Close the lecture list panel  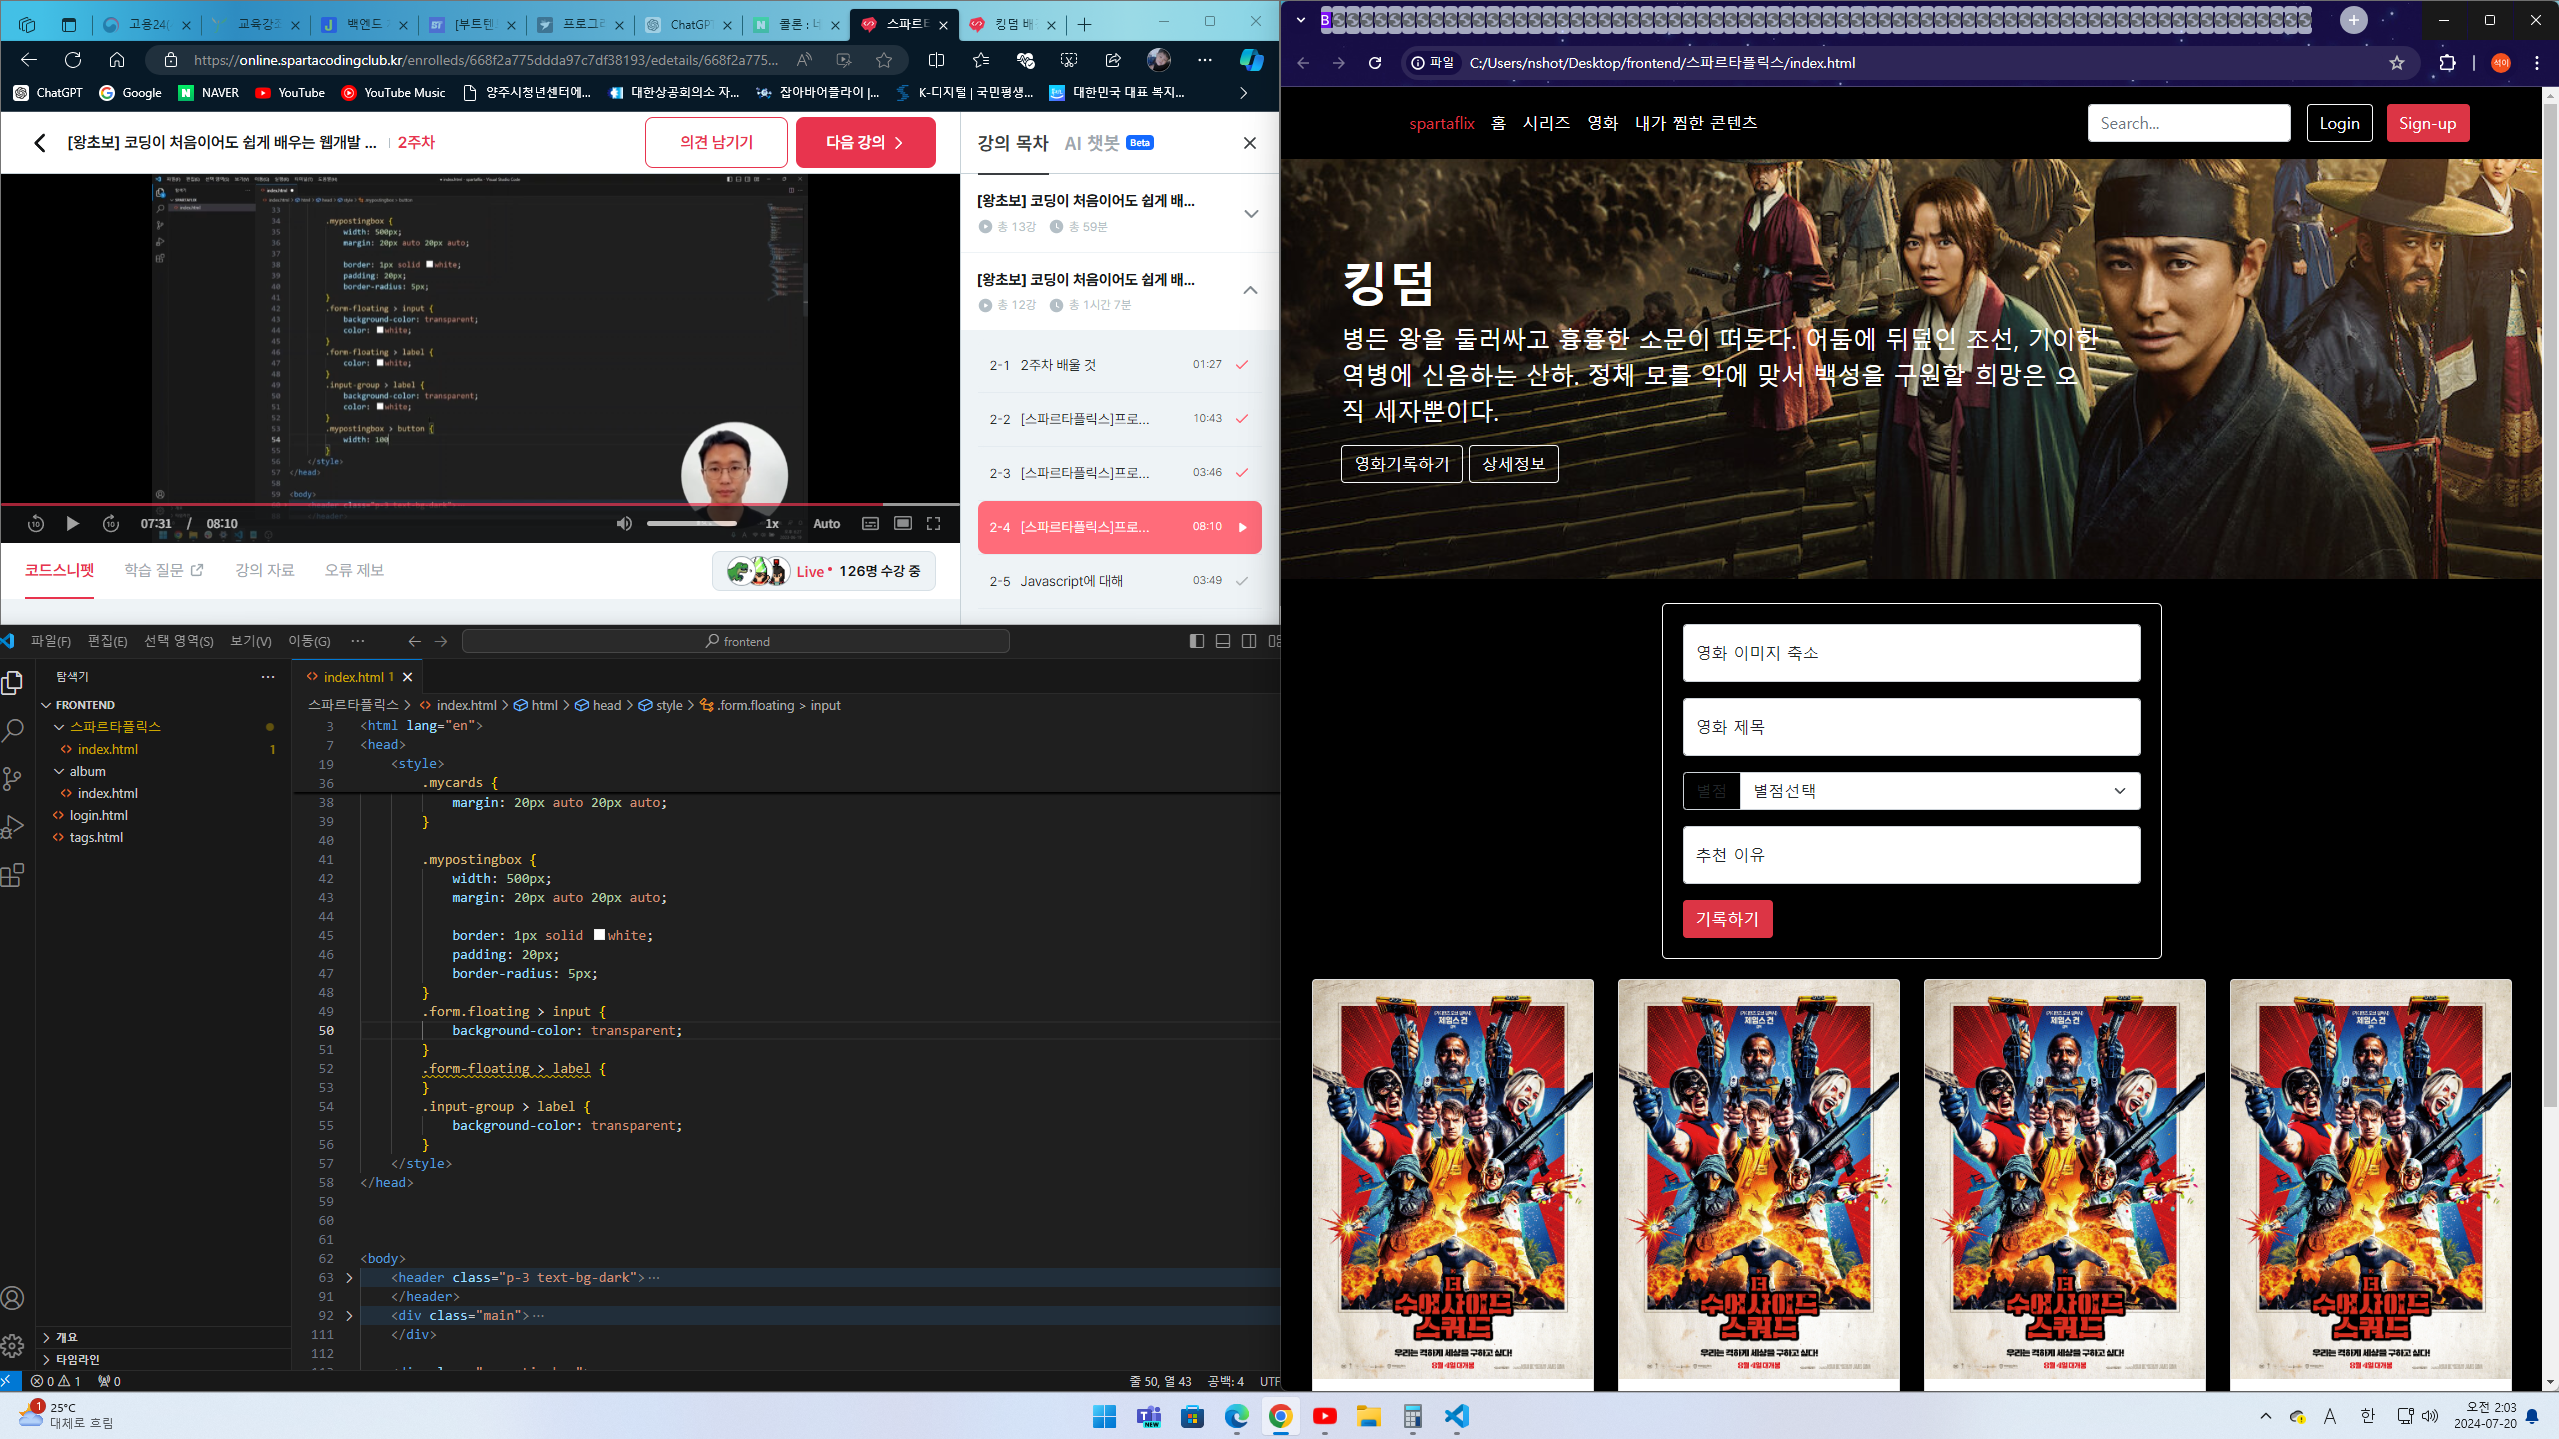coord(1250,143)
